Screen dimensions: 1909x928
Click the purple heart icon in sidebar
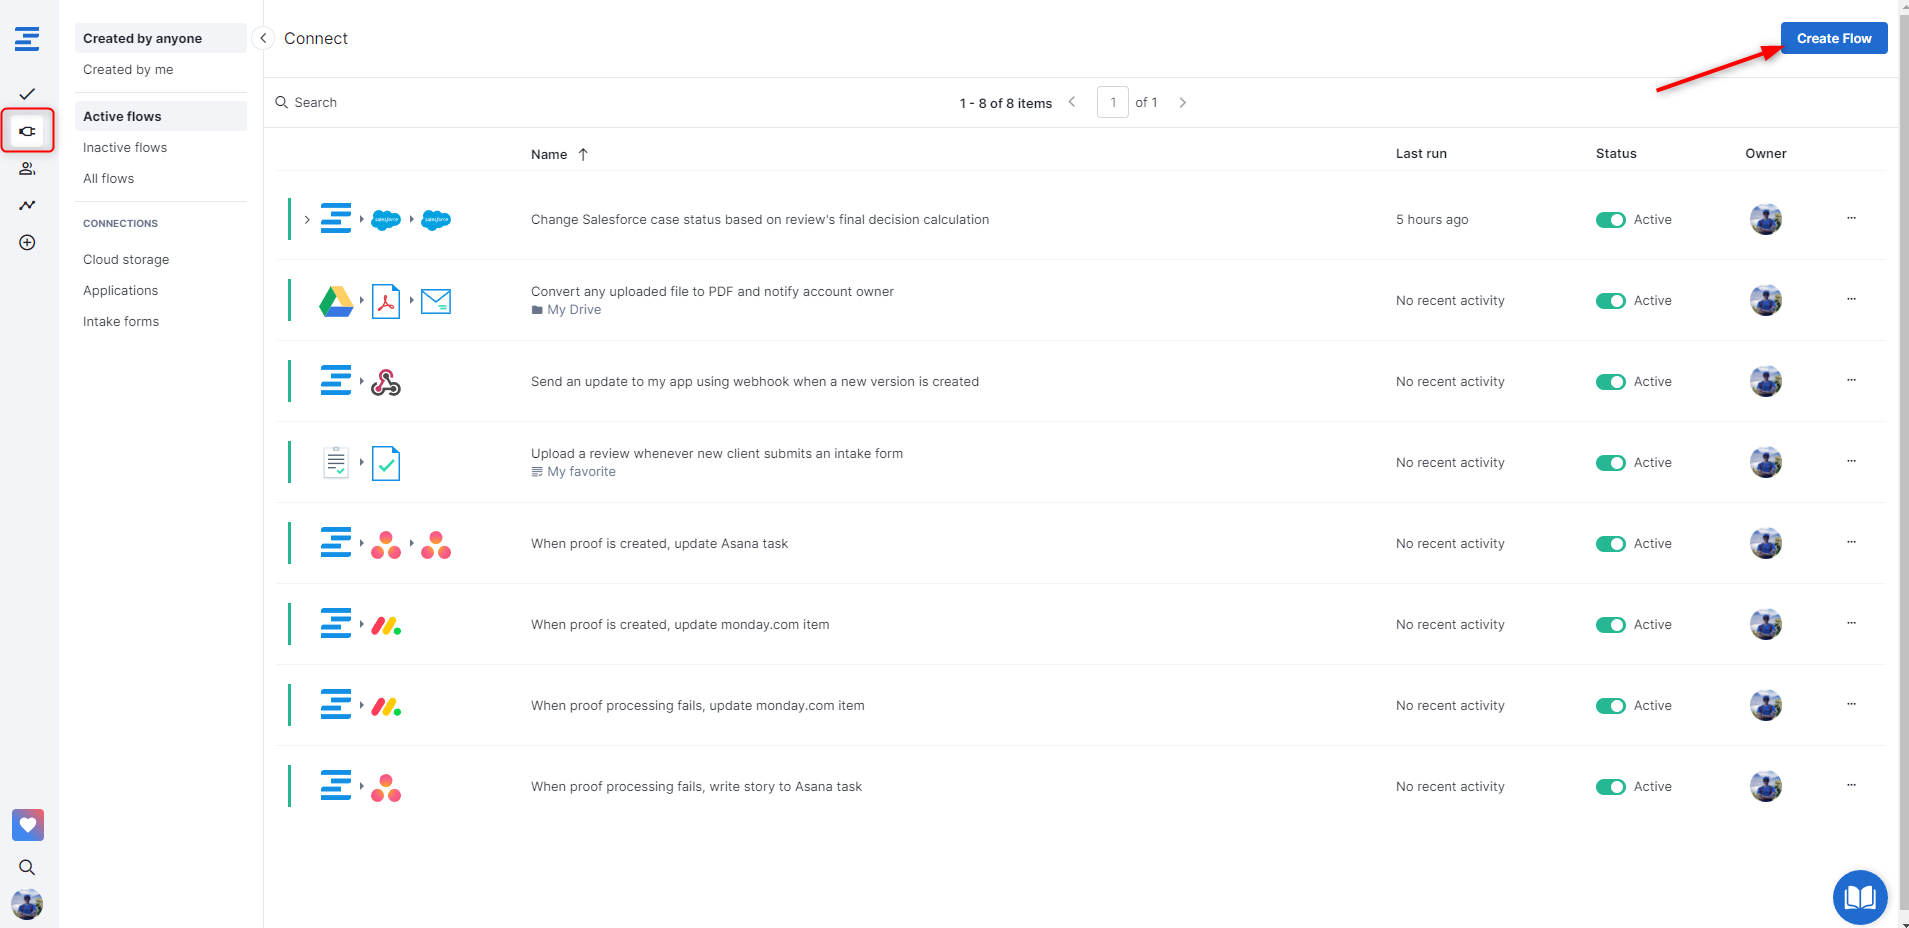coord(27,825)
